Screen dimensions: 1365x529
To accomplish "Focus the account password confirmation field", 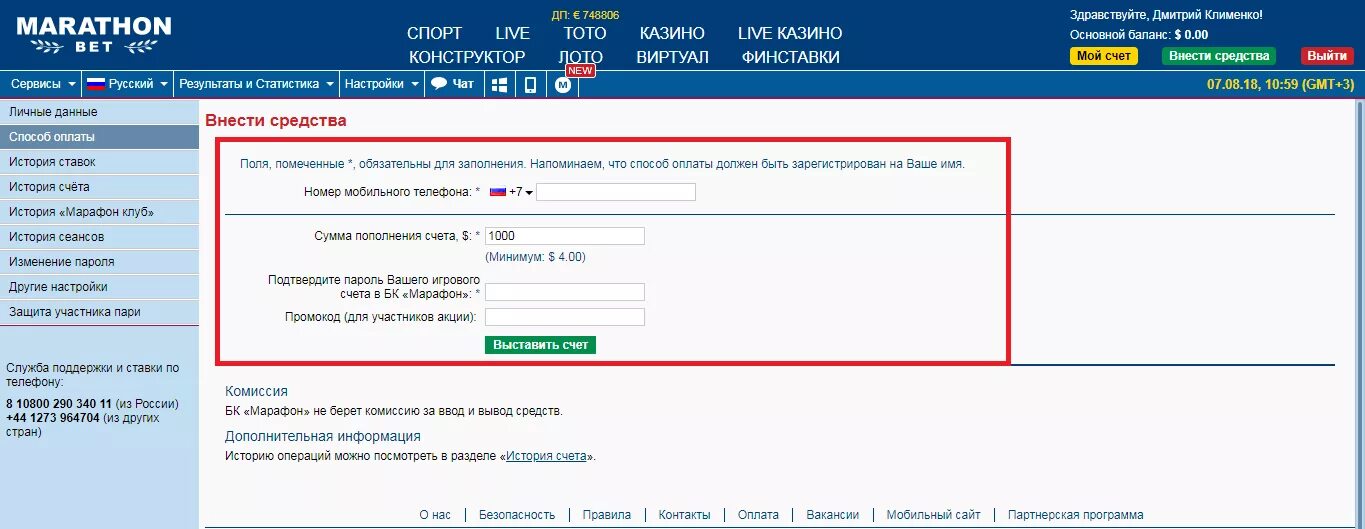I will [x=565, y=292].
